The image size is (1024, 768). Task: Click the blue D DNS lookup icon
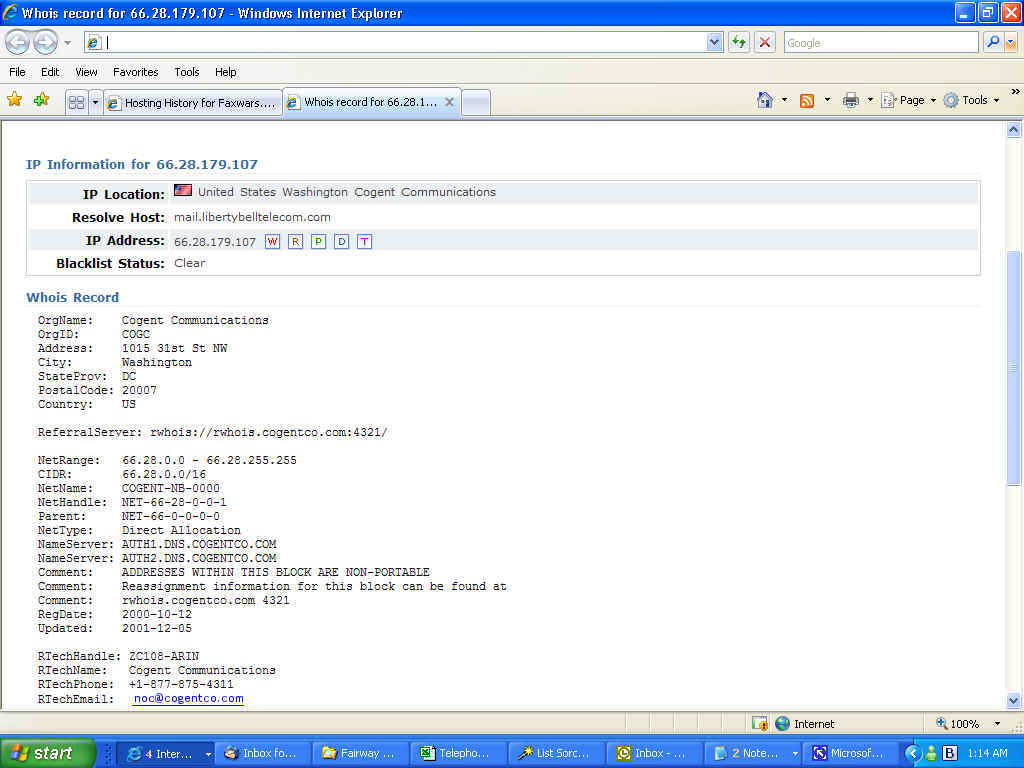point(342,242)
